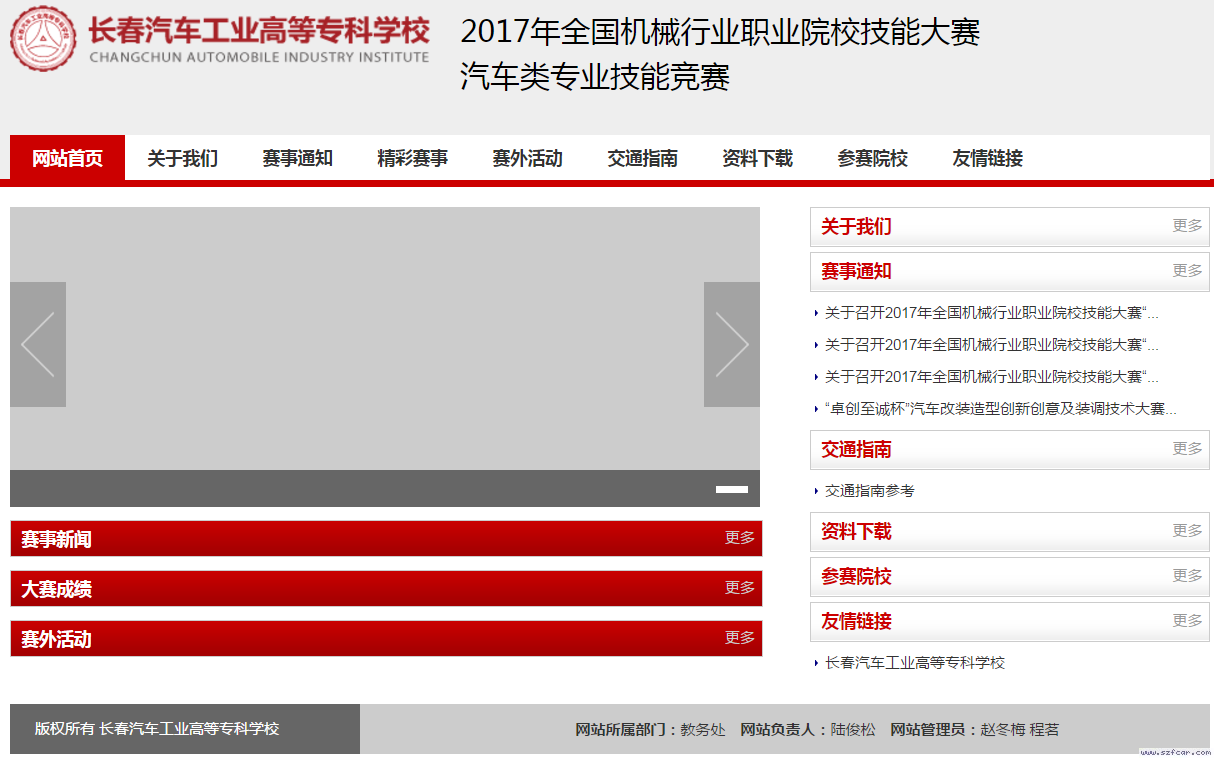The image size is (1214, 758).
Task: Select 参赛院校 in the top navigation bar
Action: point(872,158)
